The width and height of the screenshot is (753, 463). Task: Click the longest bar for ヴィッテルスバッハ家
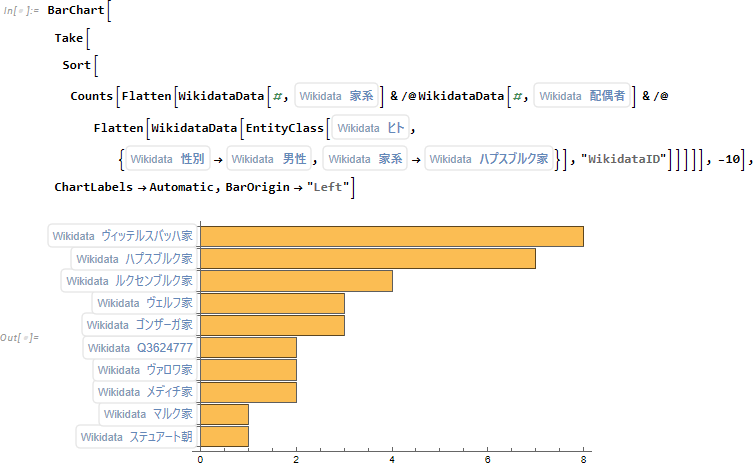(392, 236)
